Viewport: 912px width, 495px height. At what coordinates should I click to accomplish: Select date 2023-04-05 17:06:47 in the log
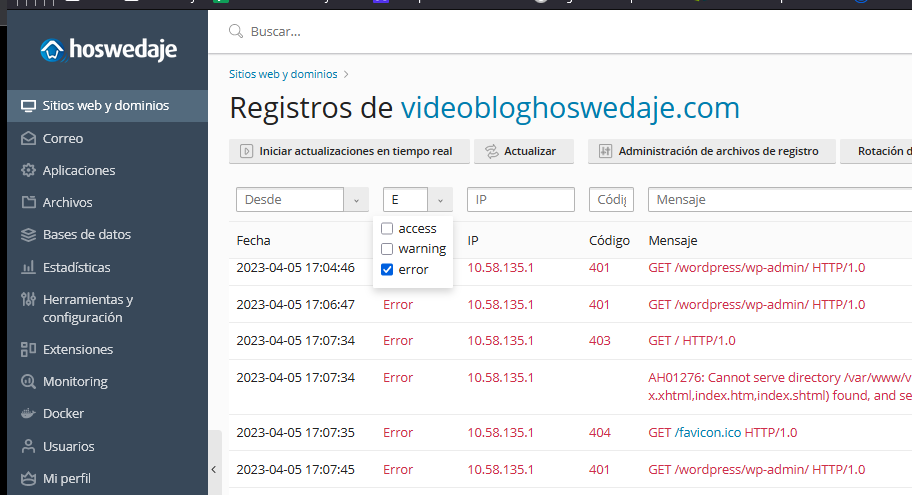[295, 305]
